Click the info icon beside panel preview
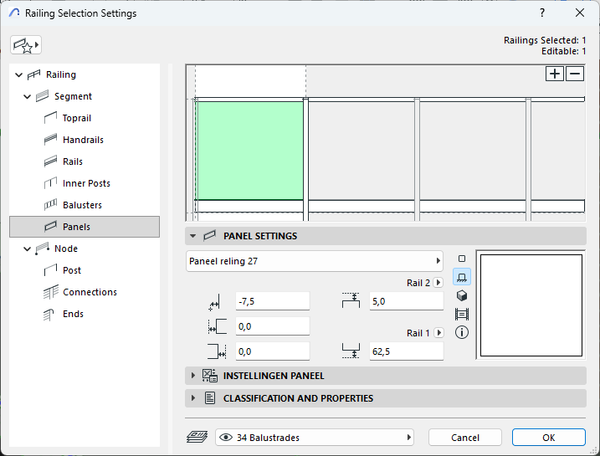This screenshot has width=600, height=456. [462, 332]
